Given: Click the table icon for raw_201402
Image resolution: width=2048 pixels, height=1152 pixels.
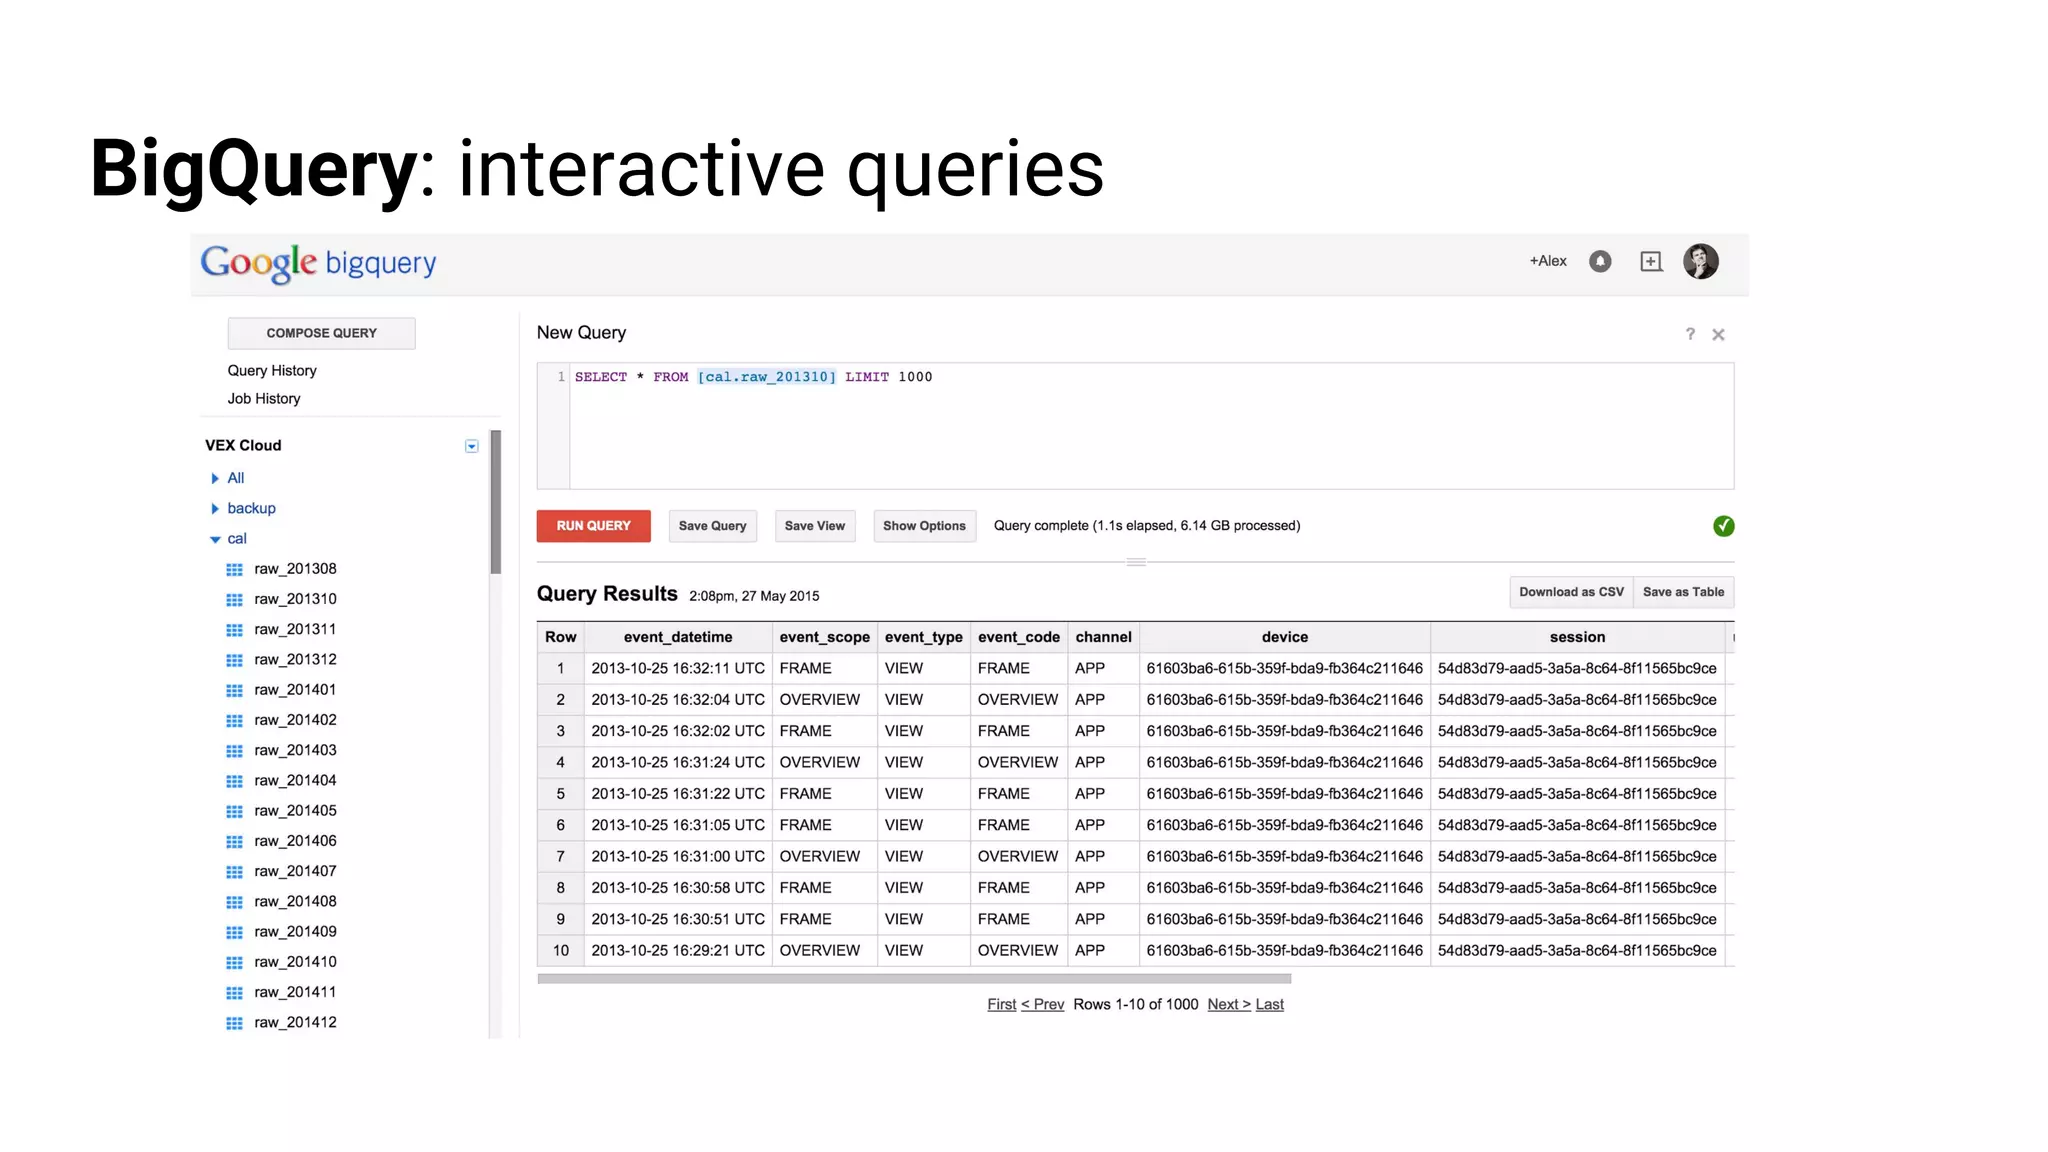Looking at the screenshot, I should click(x=235, y=720).
